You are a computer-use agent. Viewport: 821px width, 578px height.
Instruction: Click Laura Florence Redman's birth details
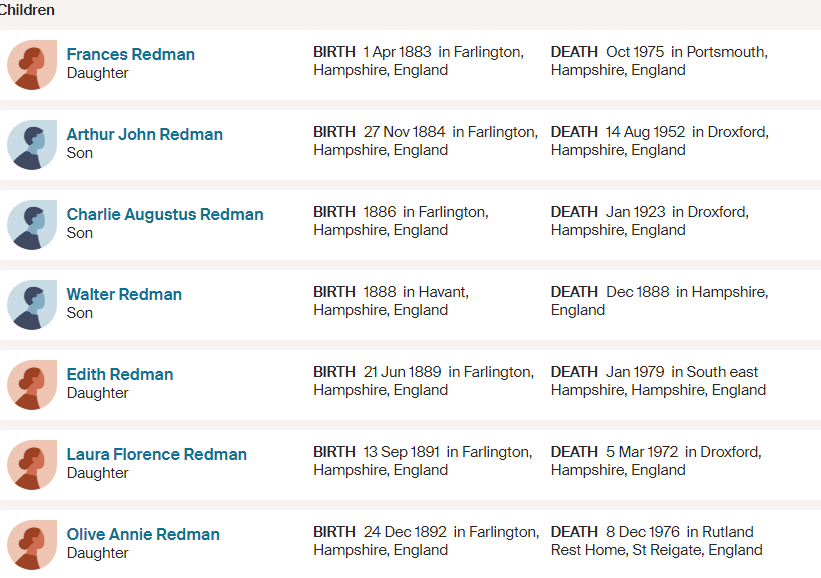pos(423,461)
